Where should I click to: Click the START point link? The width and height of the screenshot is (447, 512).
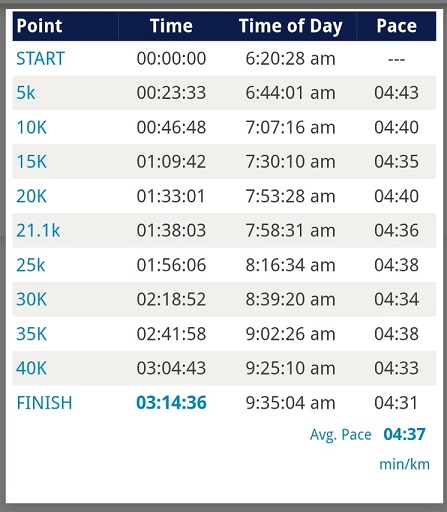click(x=40, y=59)
